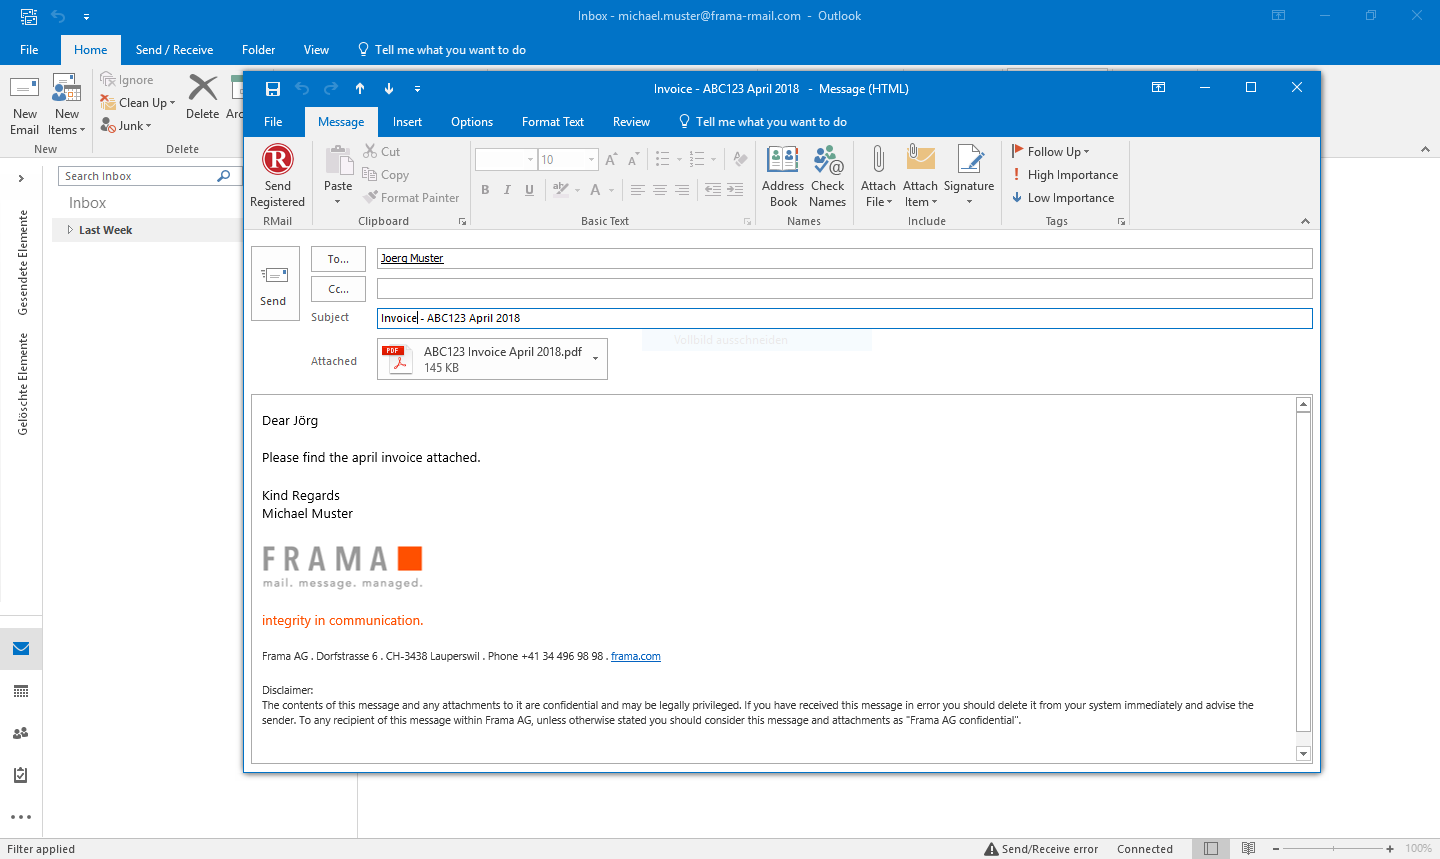Open the font size dropdown
This screenshot has height=859, width=1440.
point(591,160)
